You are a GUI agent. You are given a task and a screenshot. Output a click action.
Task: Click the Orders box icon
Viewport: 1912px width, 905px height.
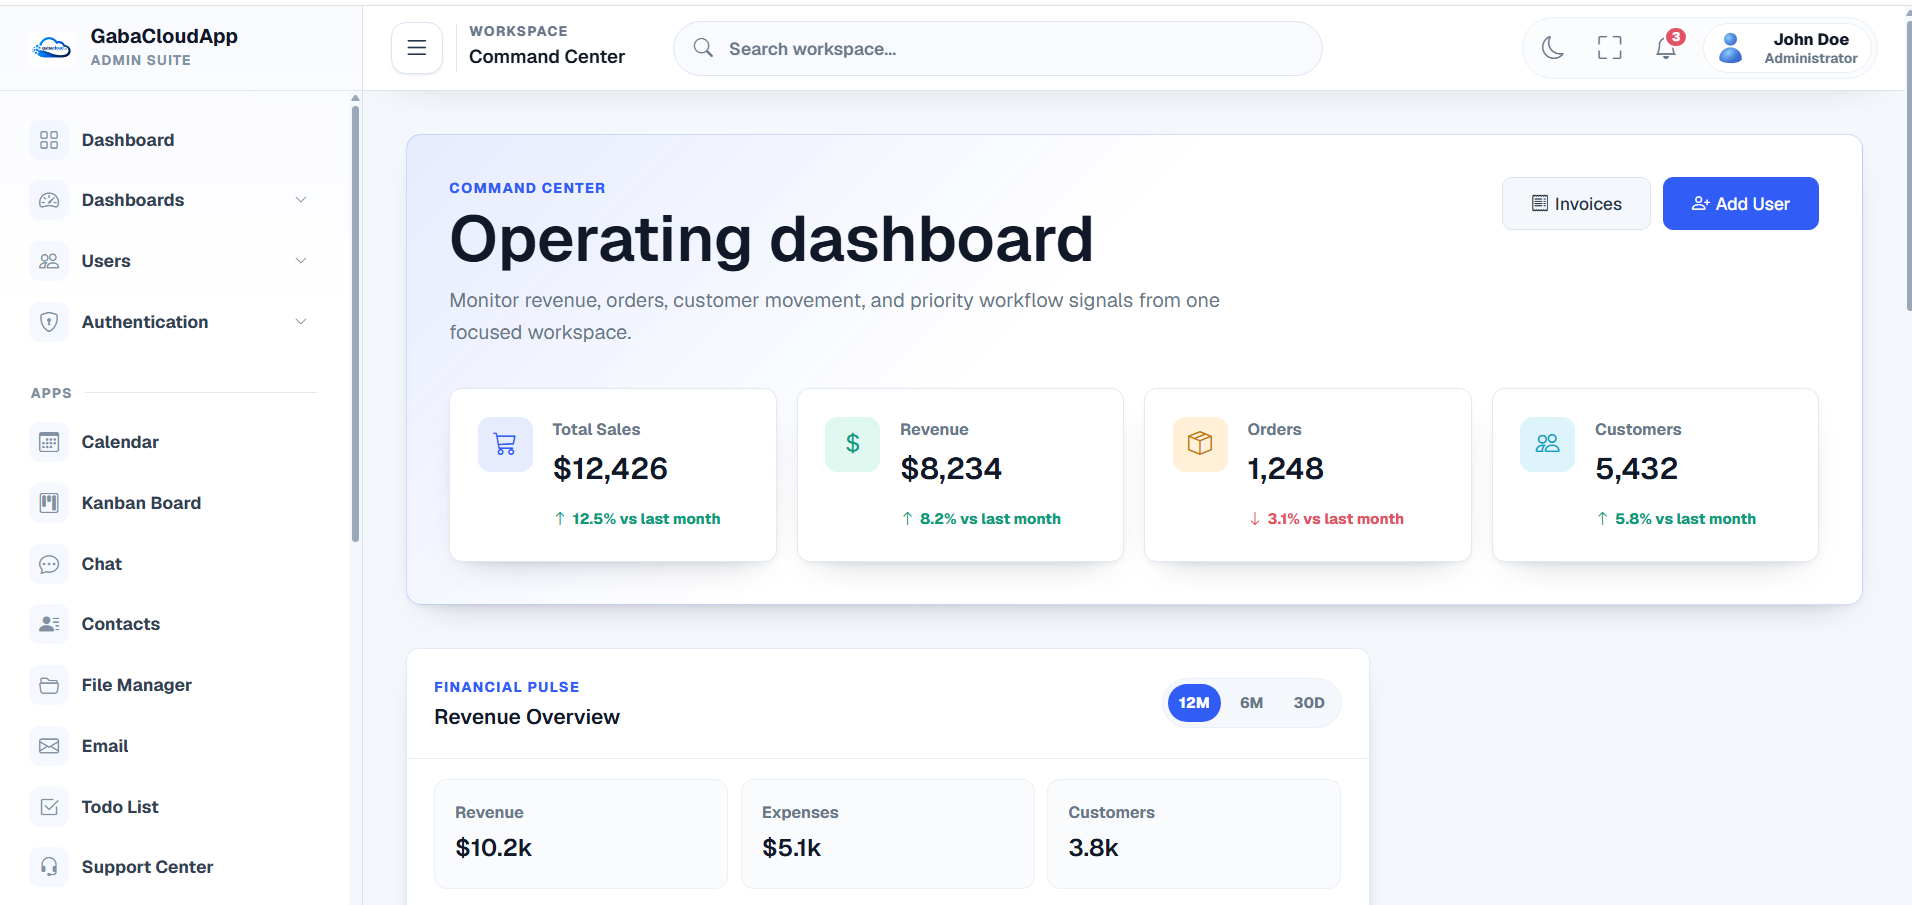pos(1200,444)
